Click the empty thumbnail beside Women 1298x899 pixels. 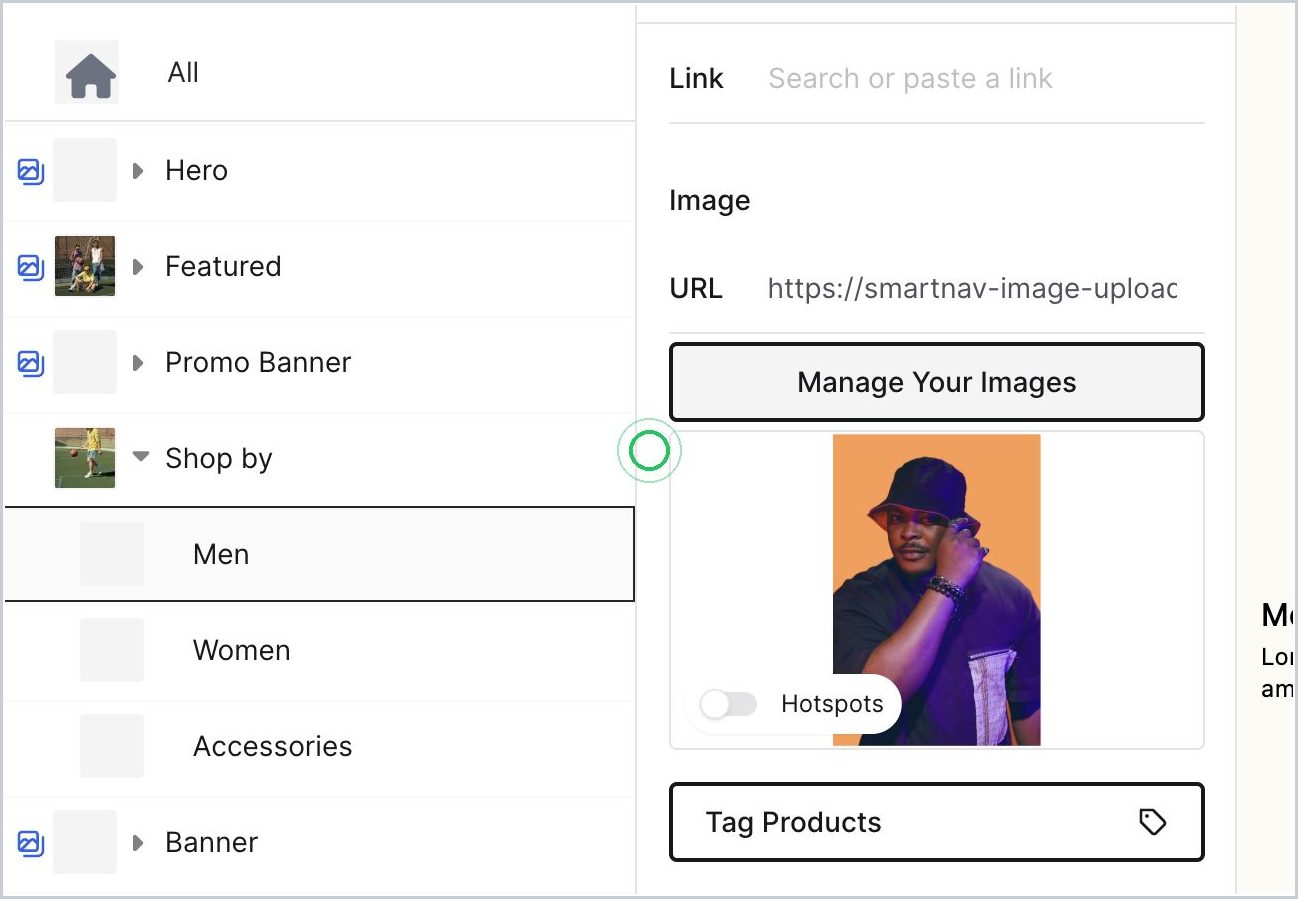point(112,650)
